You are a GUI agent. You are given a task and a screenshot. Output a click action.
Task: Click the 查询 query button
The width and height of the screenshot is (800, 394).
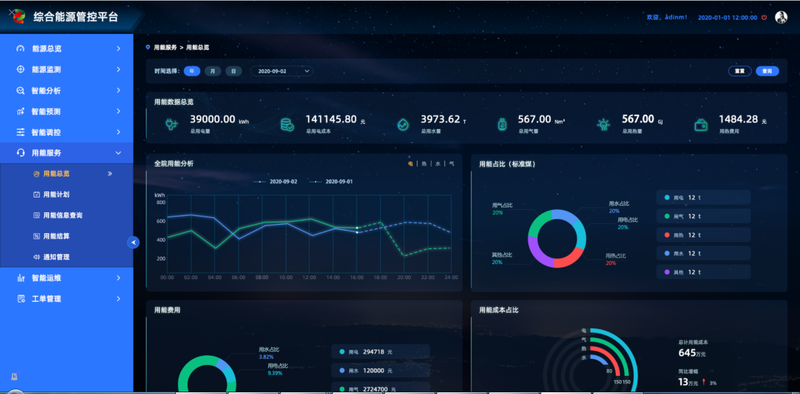click(x=767, y=71)
